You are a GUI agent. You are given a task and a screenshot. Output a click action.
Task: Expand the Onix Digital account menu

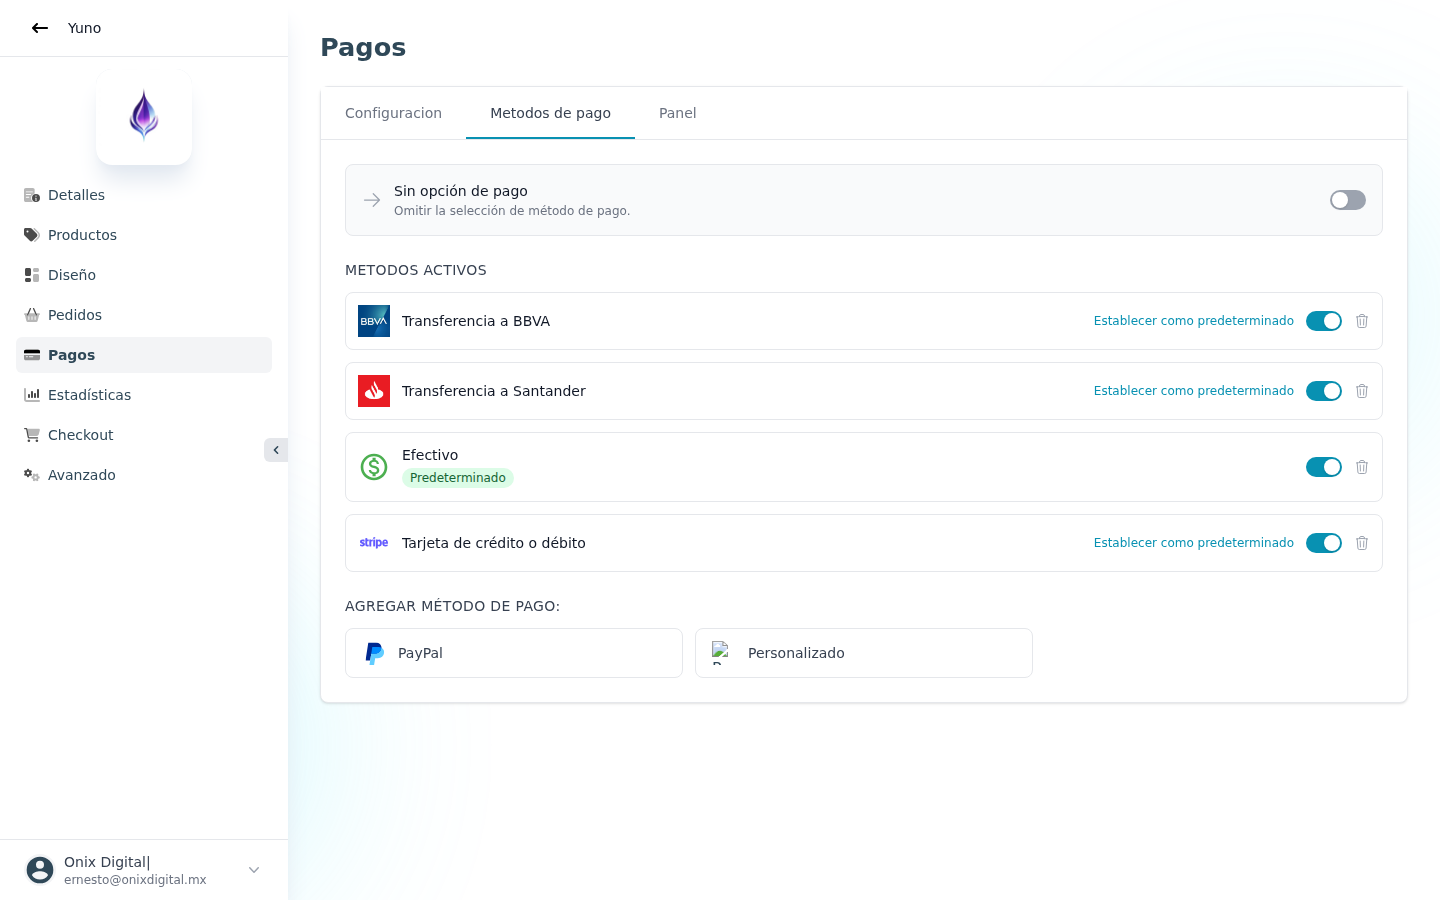pos(254,870)
